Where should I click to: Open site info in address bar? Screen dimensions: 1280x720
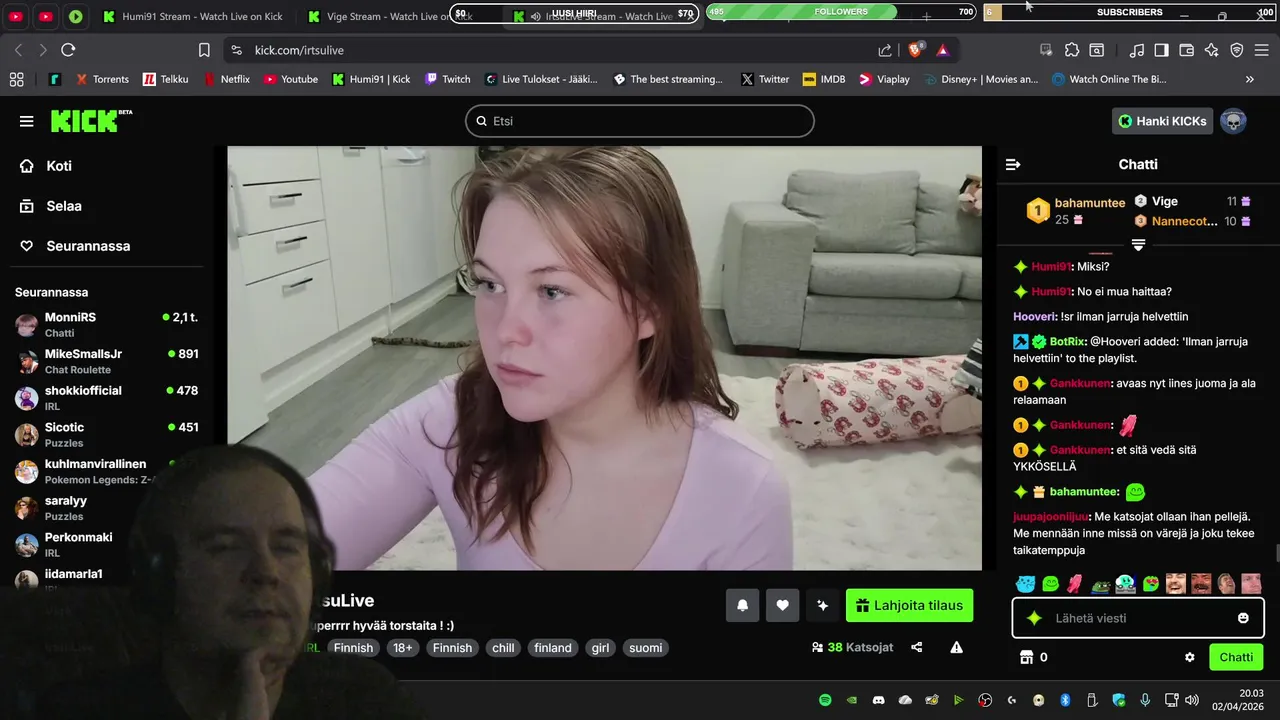pos(236,50)
